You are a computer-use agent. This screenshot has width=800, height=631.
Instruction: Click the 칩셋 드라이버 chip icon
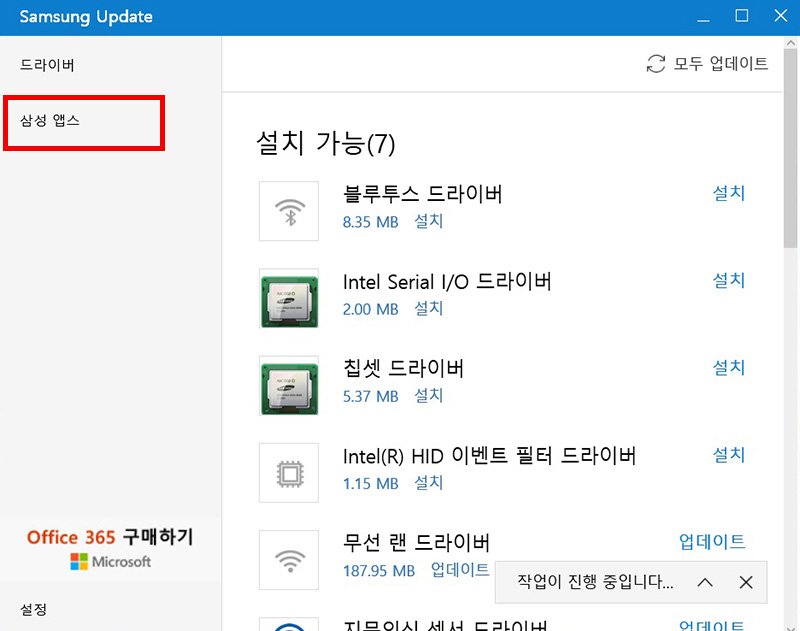(289, 385)
